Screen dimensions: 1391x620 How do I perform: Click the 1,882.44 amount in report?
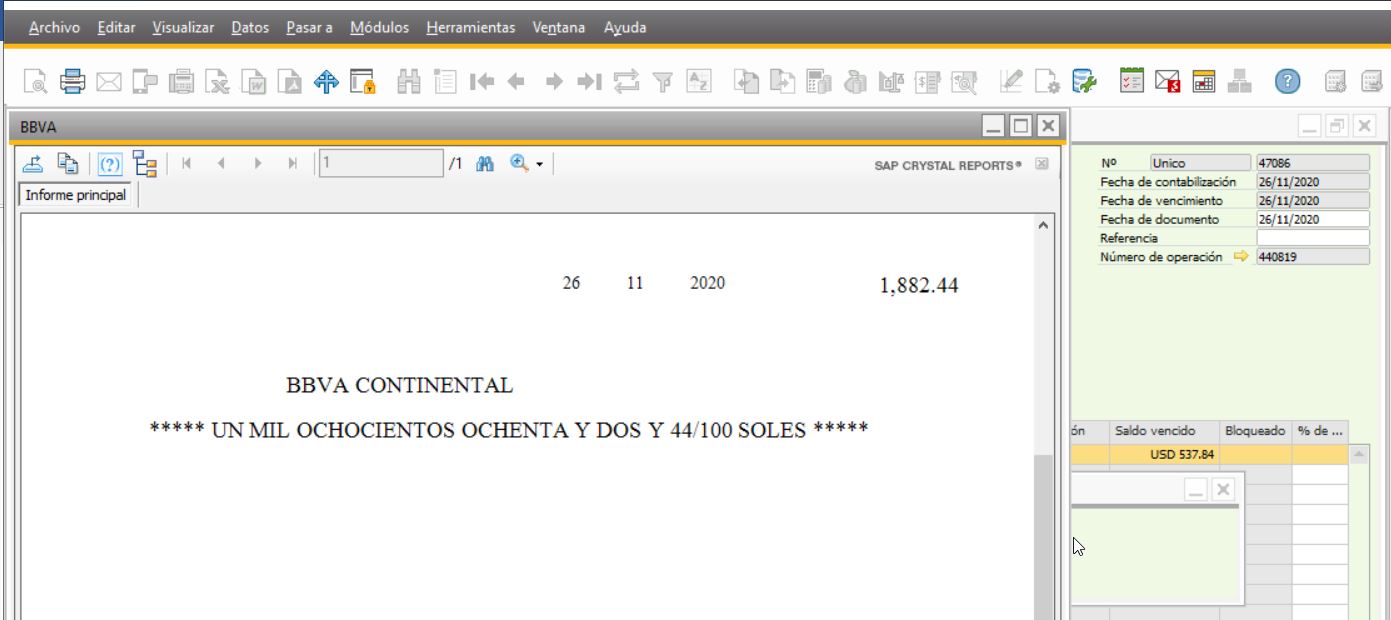[x=919, y=286]
